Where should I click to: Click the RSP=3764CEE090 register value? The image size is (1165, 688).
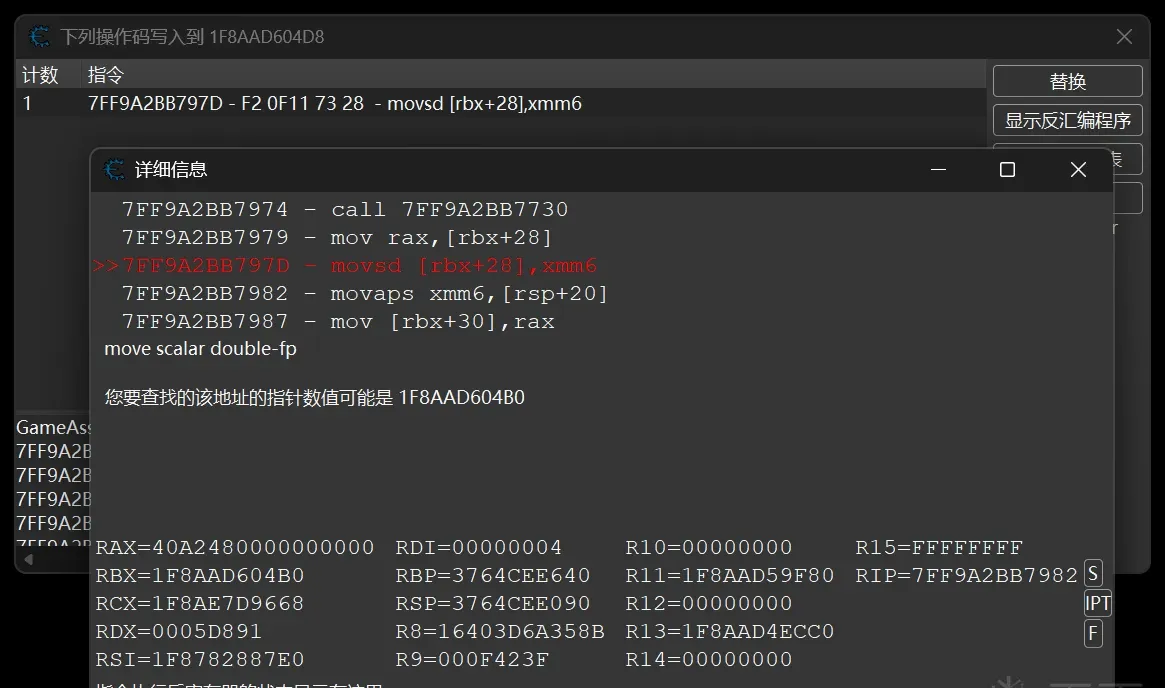coord(493,603)
